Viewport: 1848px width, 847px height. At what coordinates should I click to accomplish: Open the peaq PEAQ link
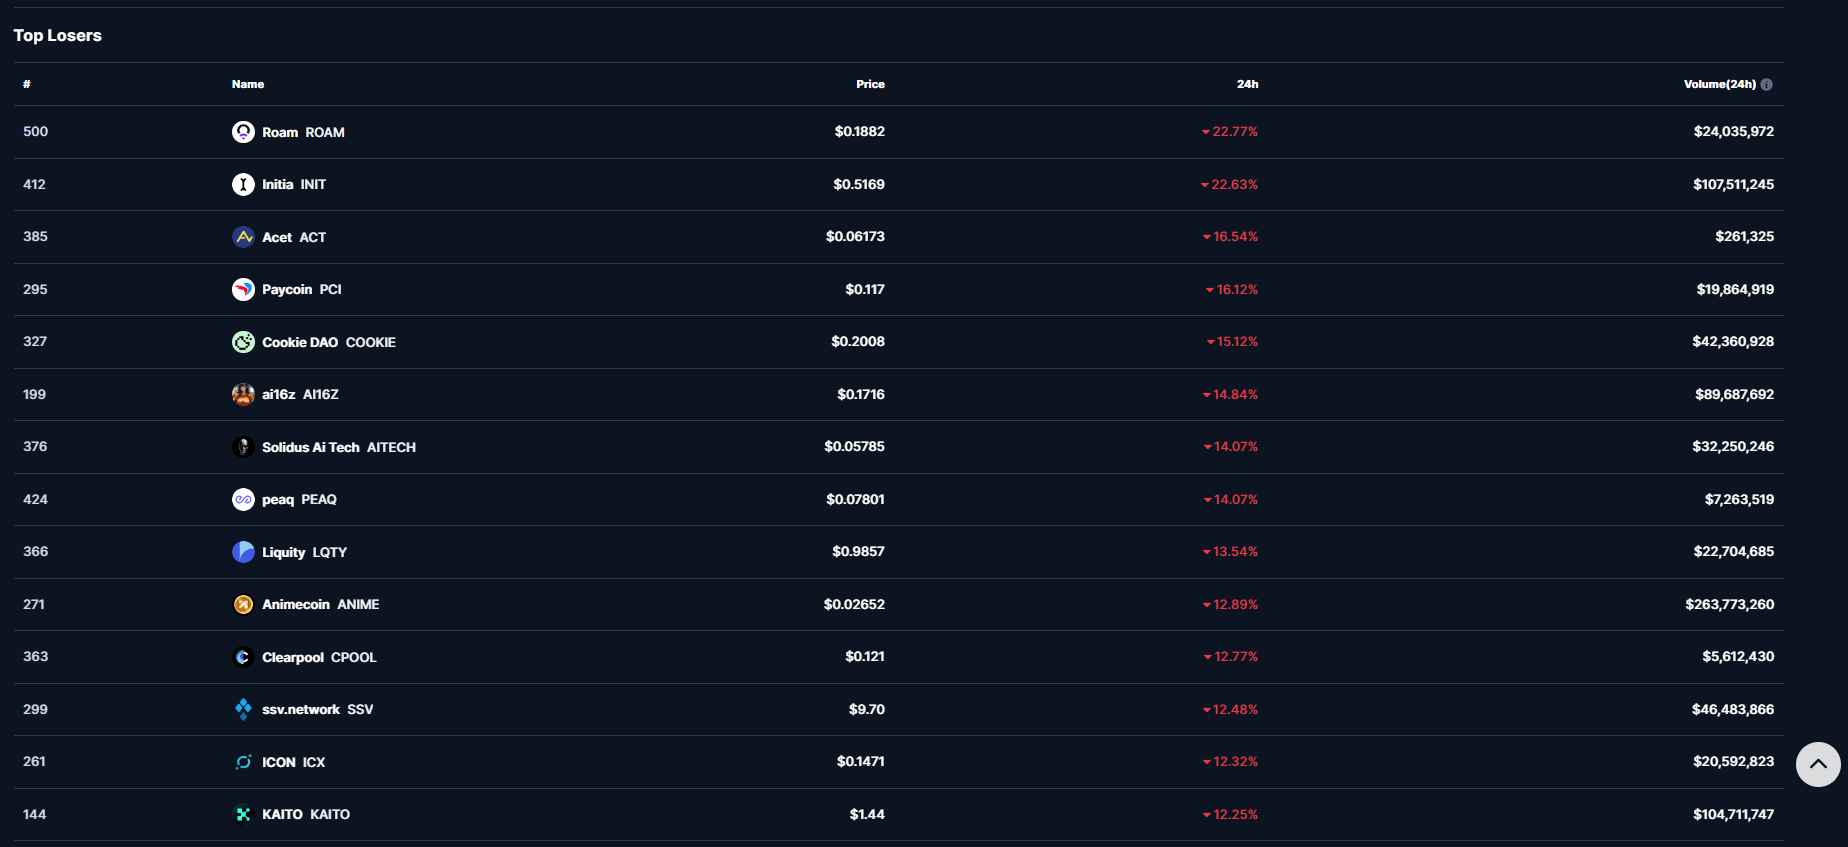299,499
